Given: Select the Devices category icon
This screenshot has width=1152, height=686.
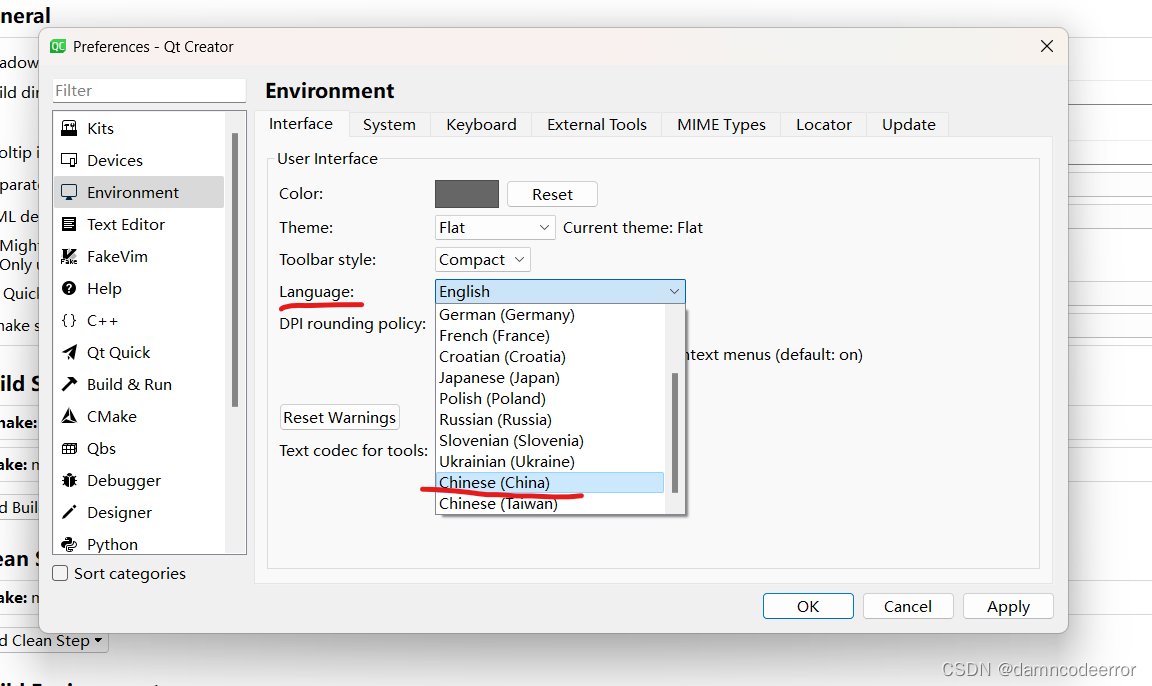Looking at the screenshot, I should tap(69, 160).
